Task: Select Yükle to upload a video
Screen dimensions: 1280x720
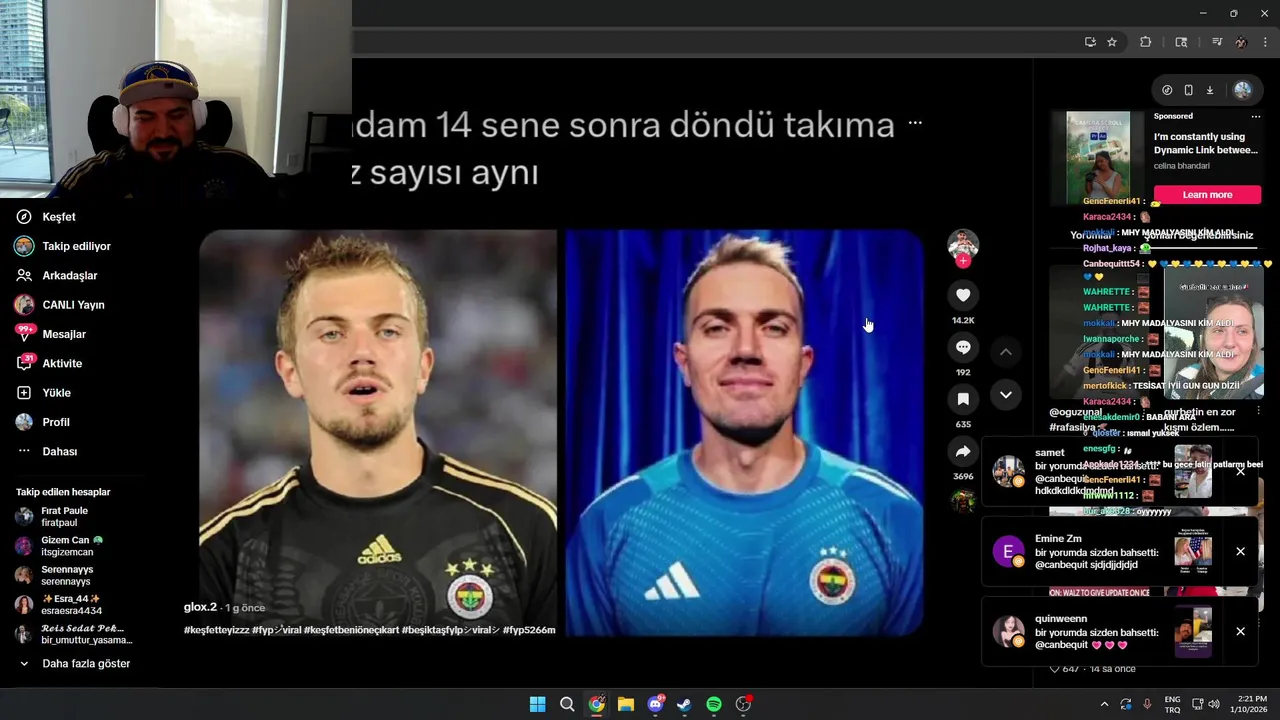Action: pyautogui.click(x=43, y=393)
